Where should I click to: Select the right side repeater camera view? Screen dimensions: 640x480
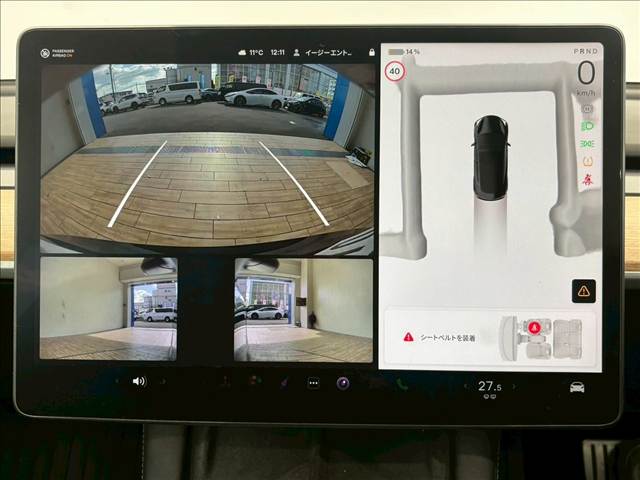tap(304, 310)
